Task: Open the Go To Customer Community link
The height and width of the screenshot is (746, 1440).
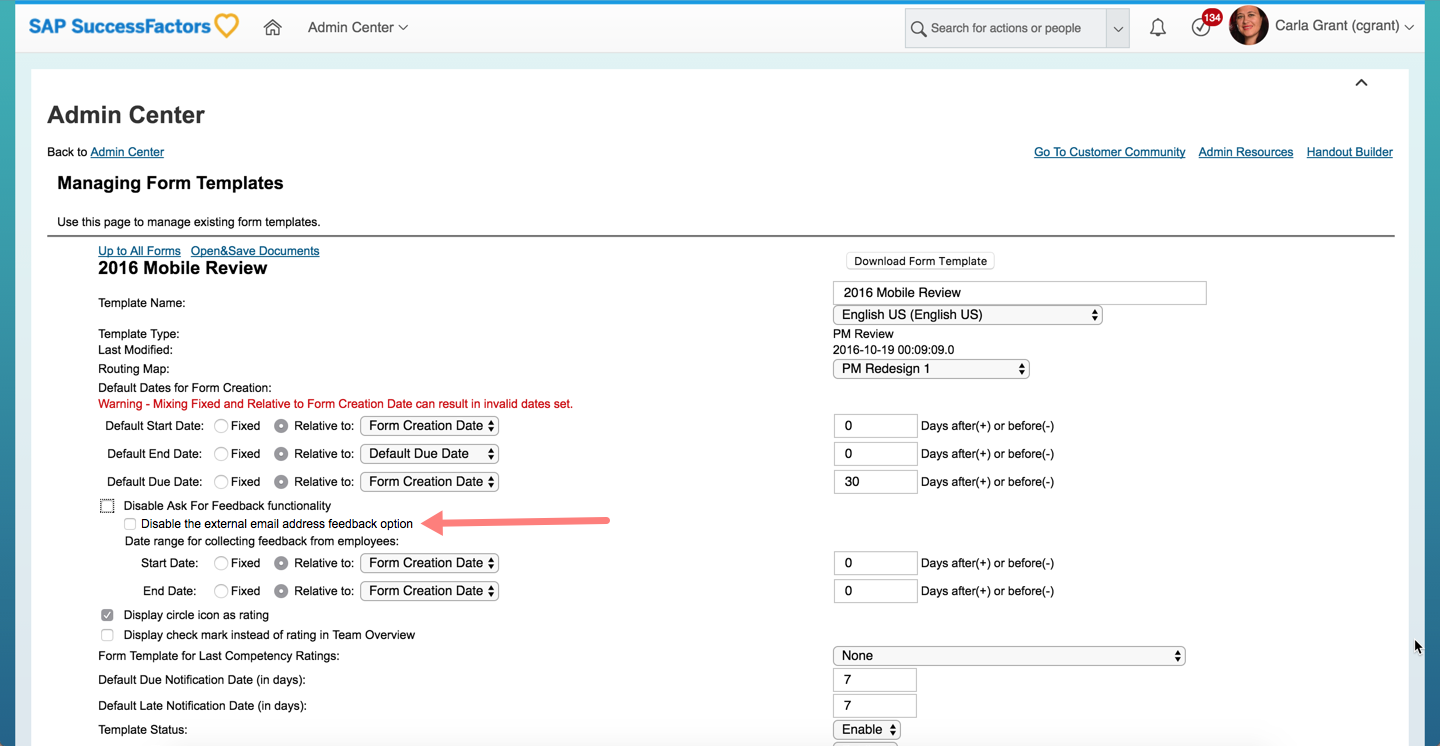Action: click(x=1109, y=152)
